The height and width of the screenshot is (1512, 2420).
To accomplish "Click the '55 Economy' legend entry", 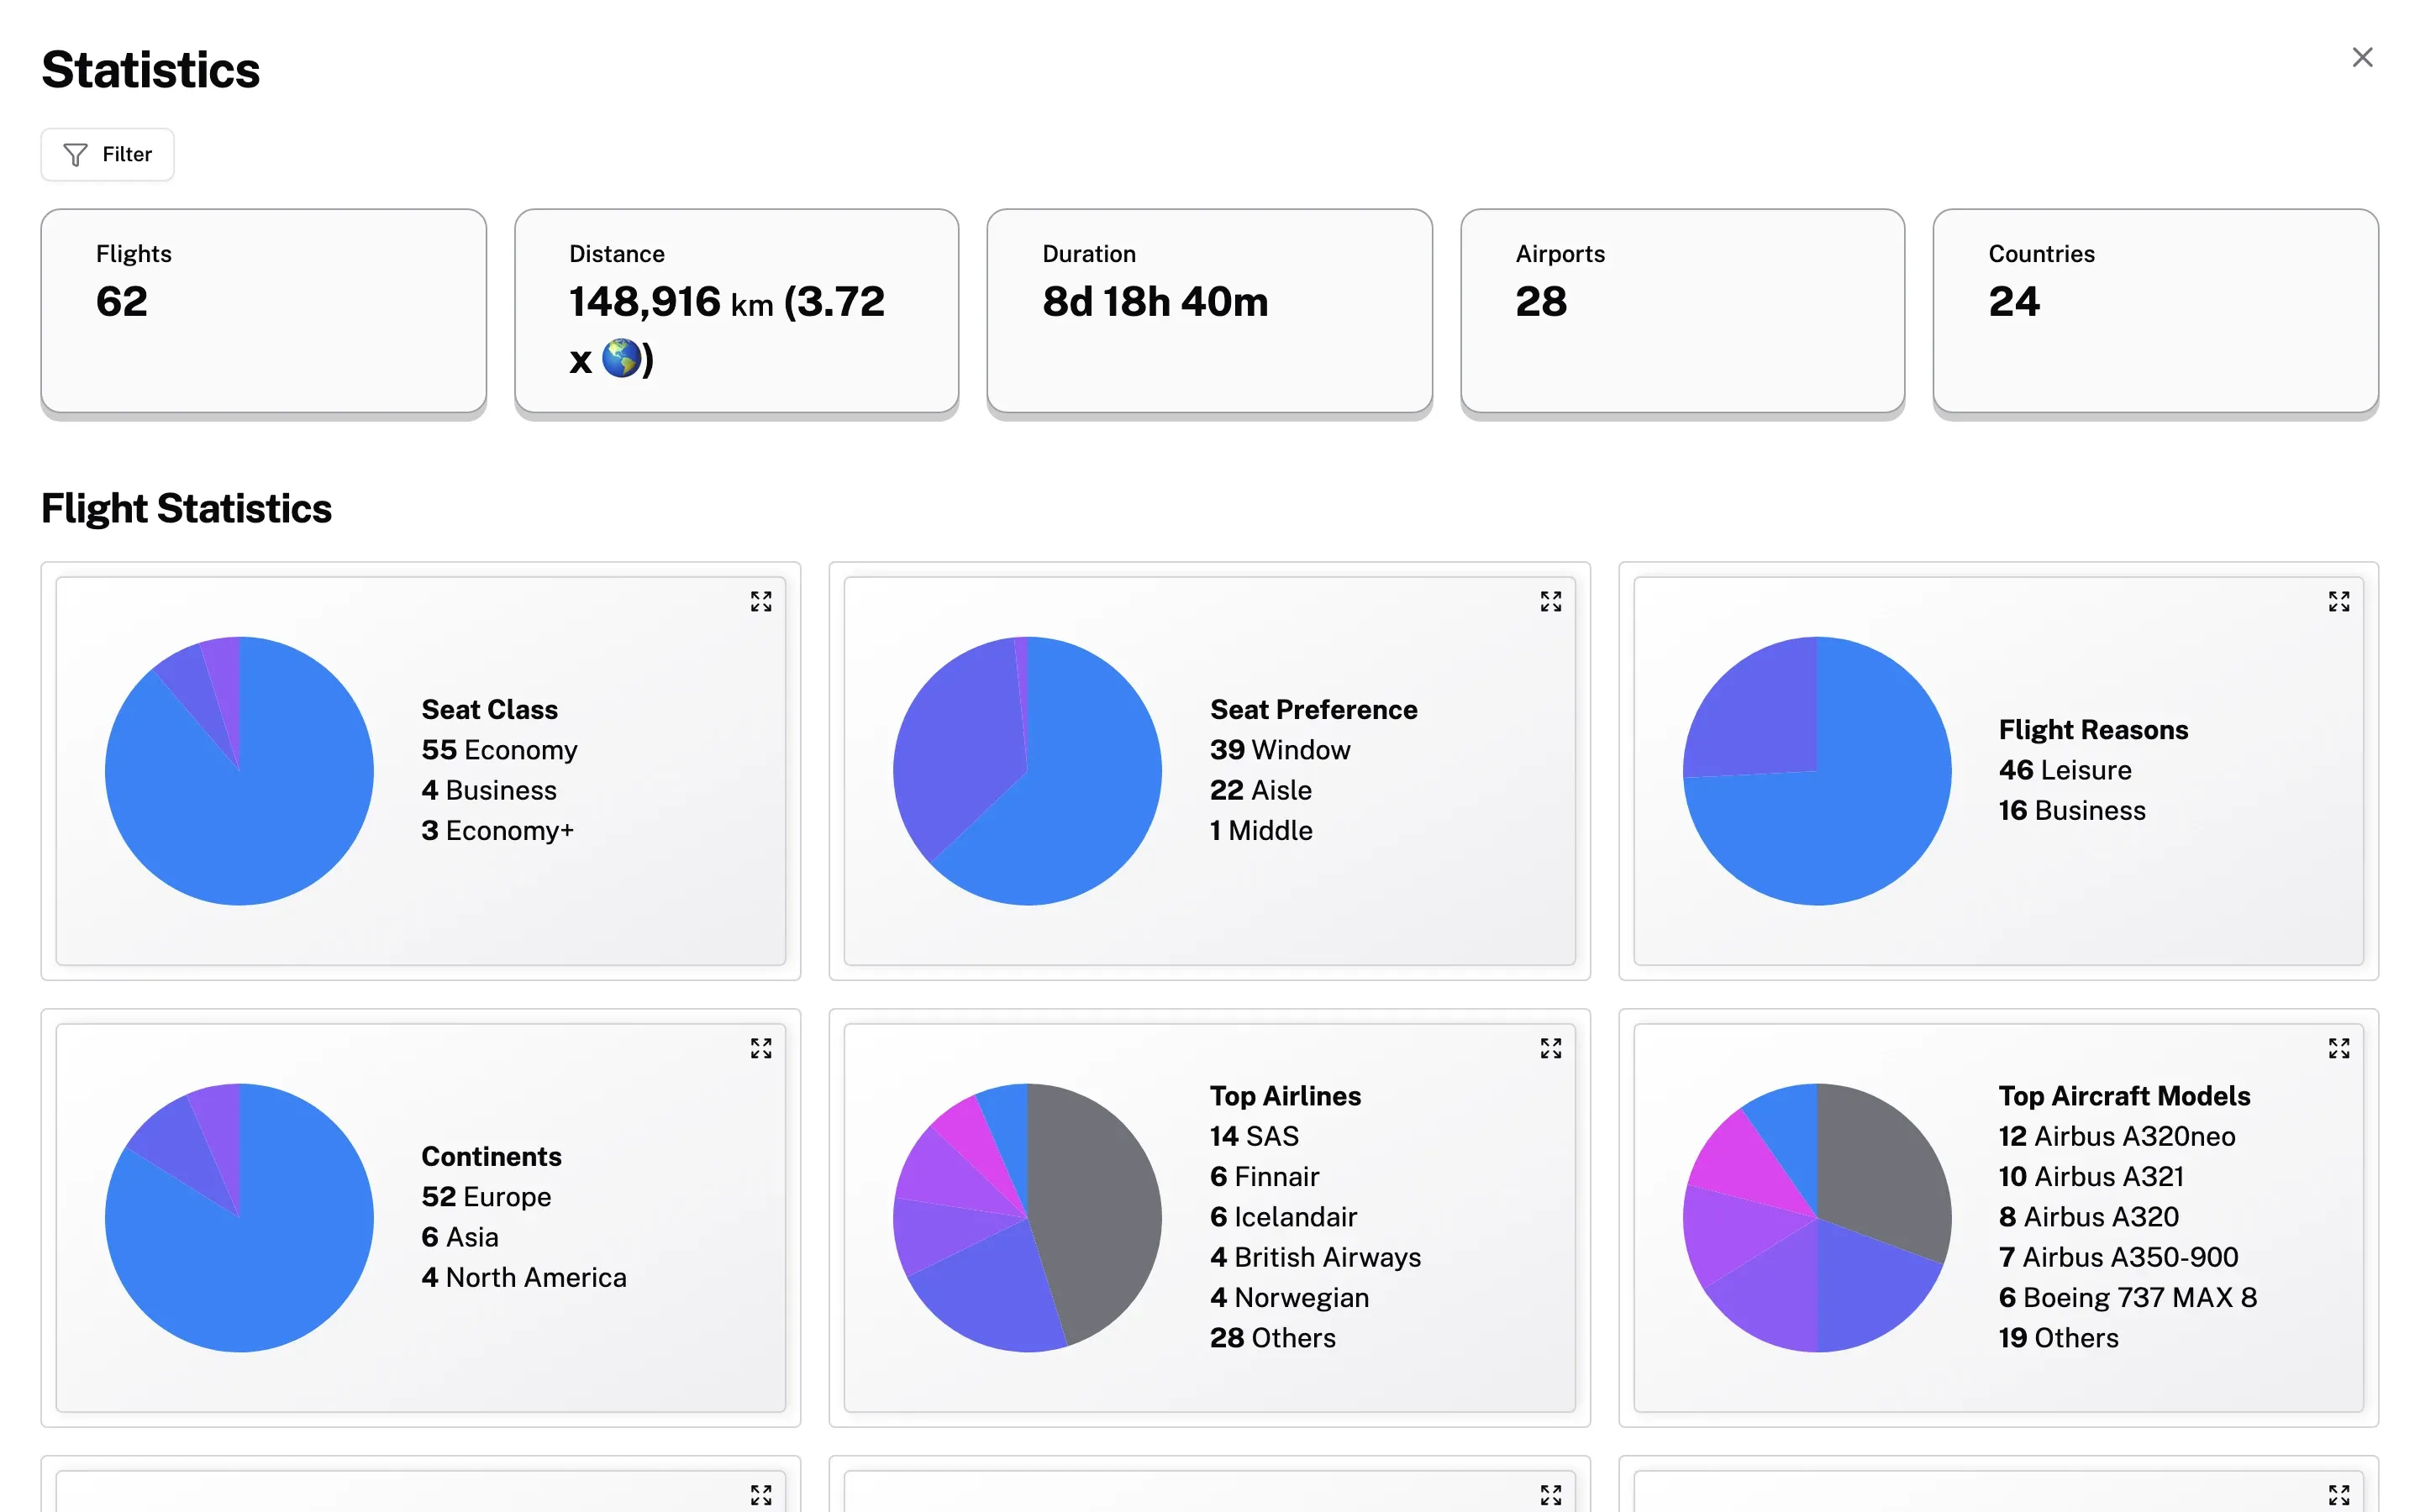I will 499,750.
